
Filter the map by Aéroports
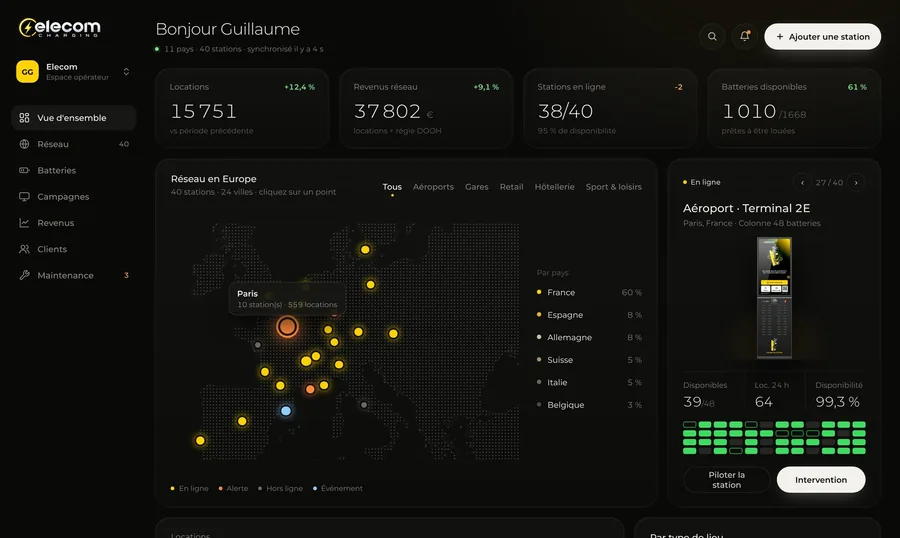(x=433, y=187)
